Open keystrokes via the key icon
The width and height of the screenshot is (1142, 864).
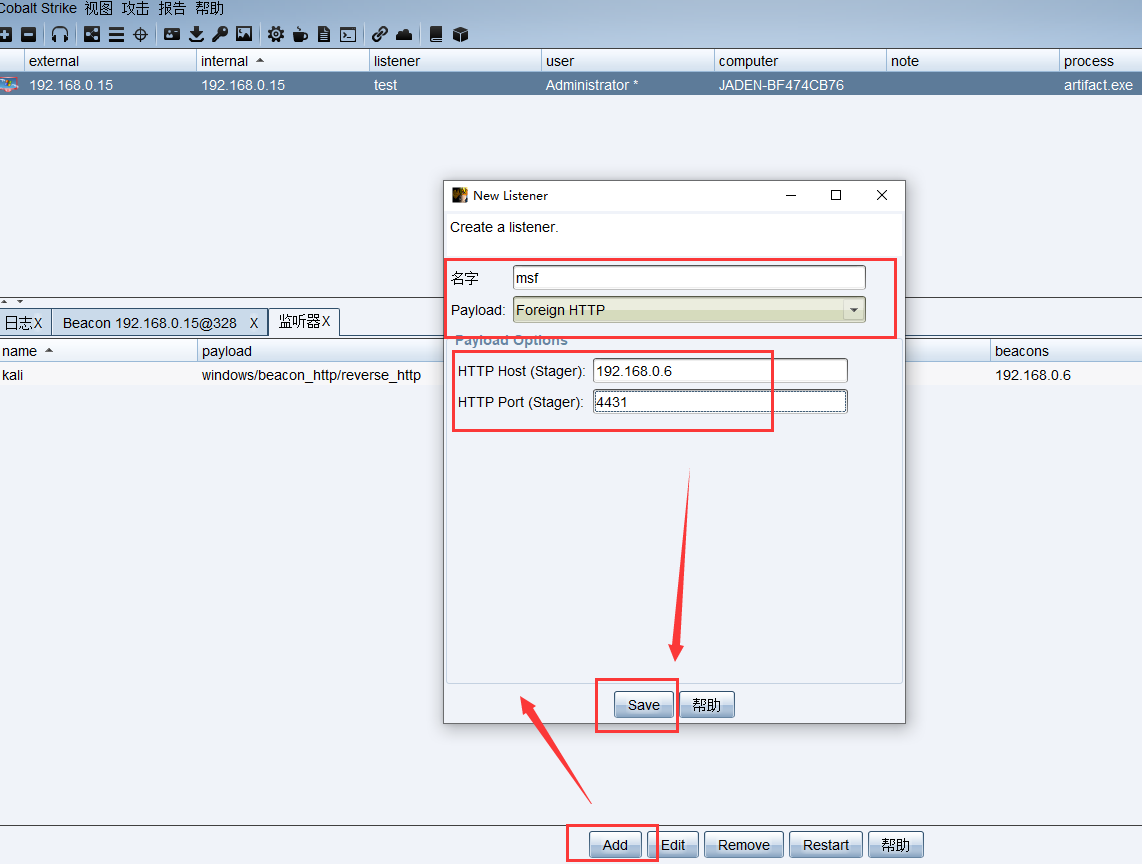[x=220, y=34]
